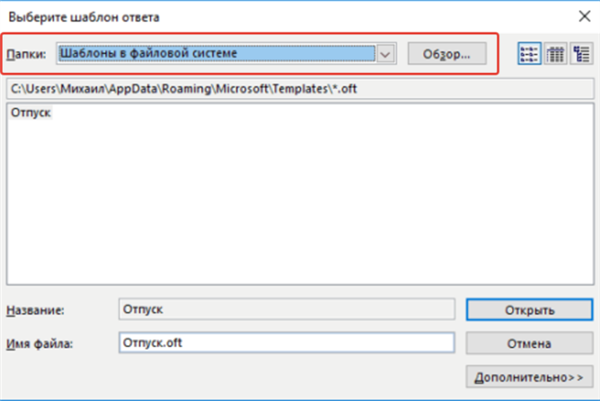600x401 pixels.
Task: Select the grouped tree view icon
Action: (582, 54)
